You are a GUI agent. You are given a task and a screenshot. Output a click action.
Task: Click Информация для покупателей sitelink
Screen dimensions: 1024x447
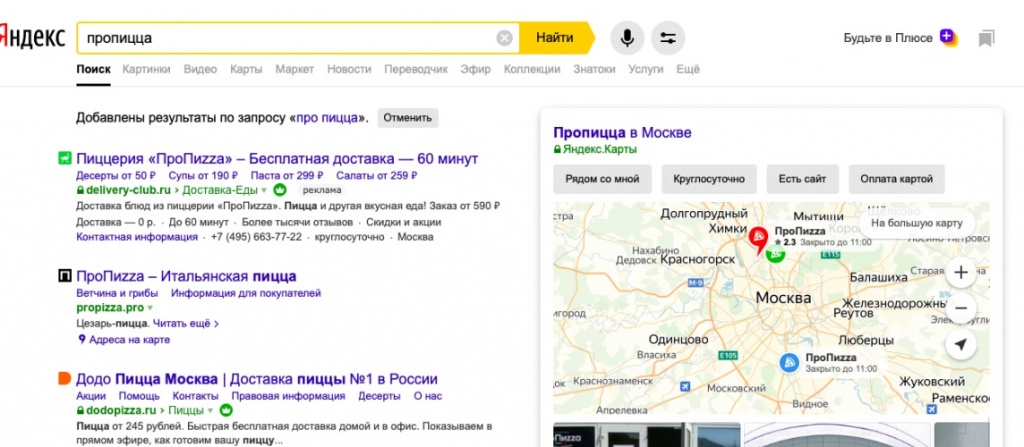[246, 293]
